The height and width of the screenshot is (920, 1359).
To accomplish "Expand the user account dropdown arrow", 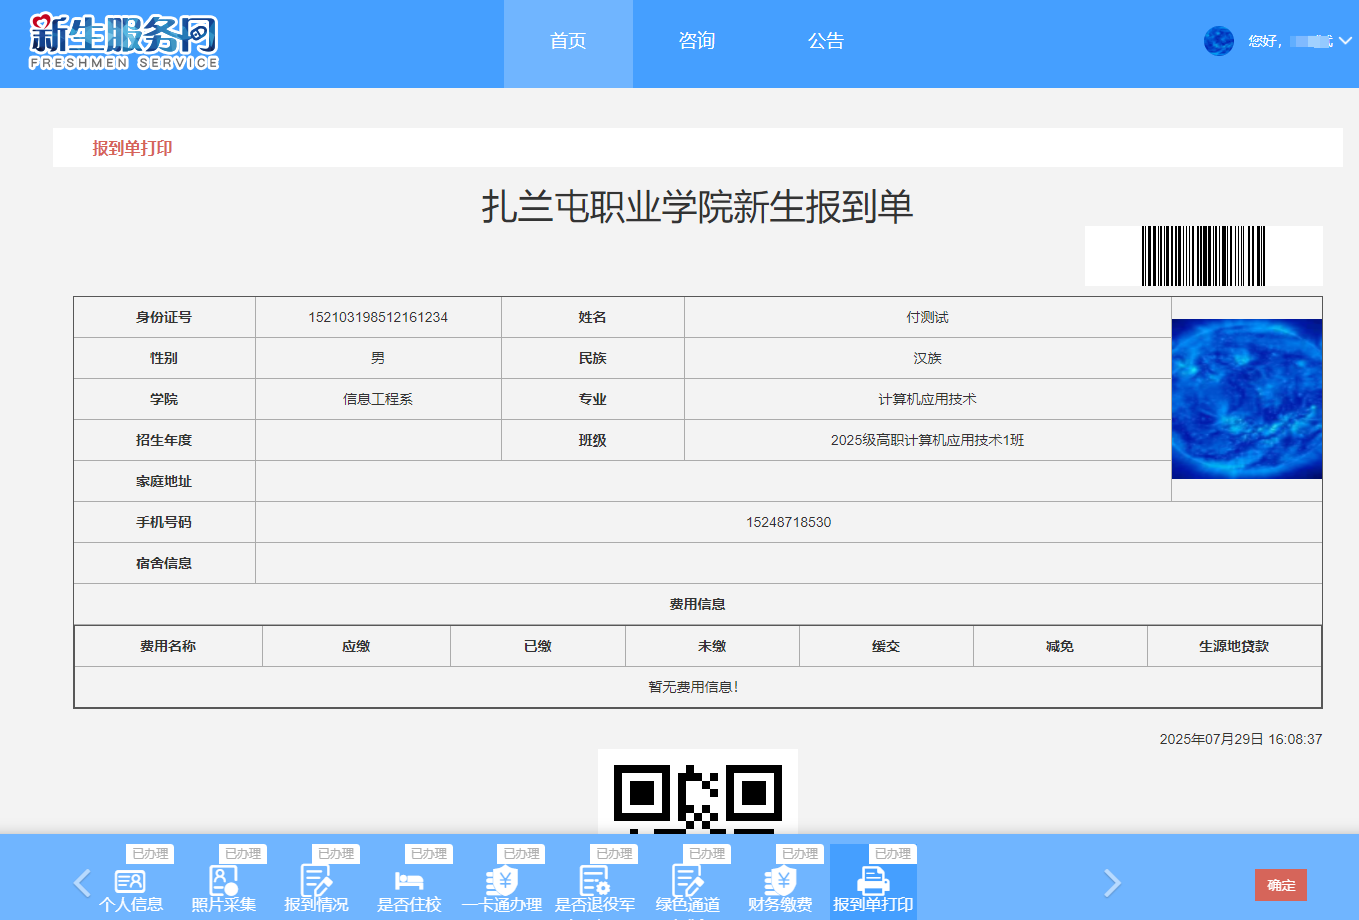I will point(1346,41).
